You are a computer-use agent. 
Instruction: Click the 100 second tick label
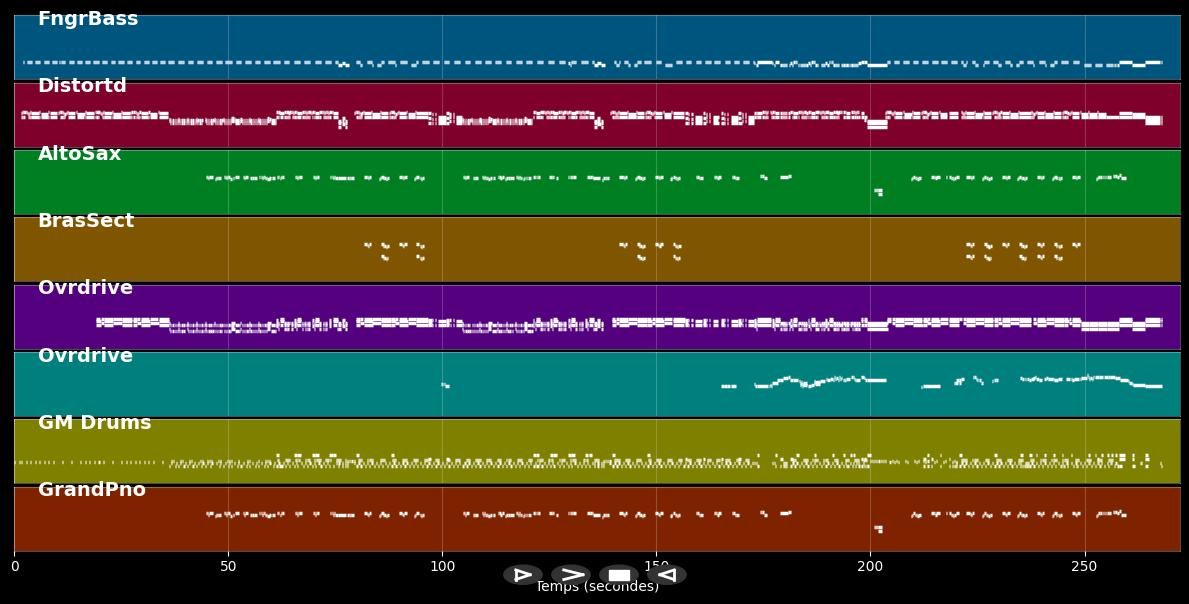click(x=442, y=567)
